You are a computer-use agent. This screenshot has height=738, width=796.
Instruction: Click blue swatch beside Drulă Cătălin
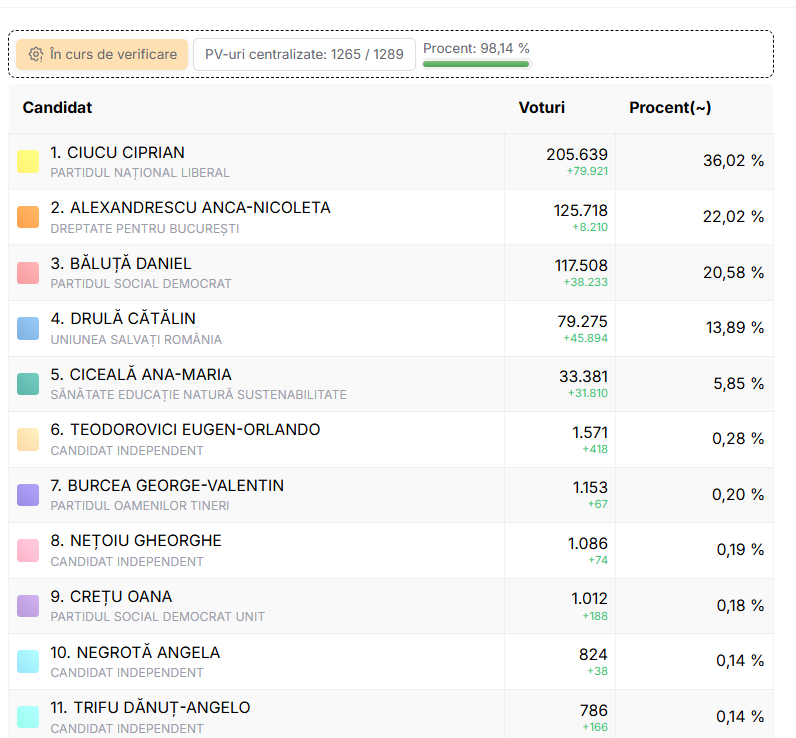click(x=28, y=328)
